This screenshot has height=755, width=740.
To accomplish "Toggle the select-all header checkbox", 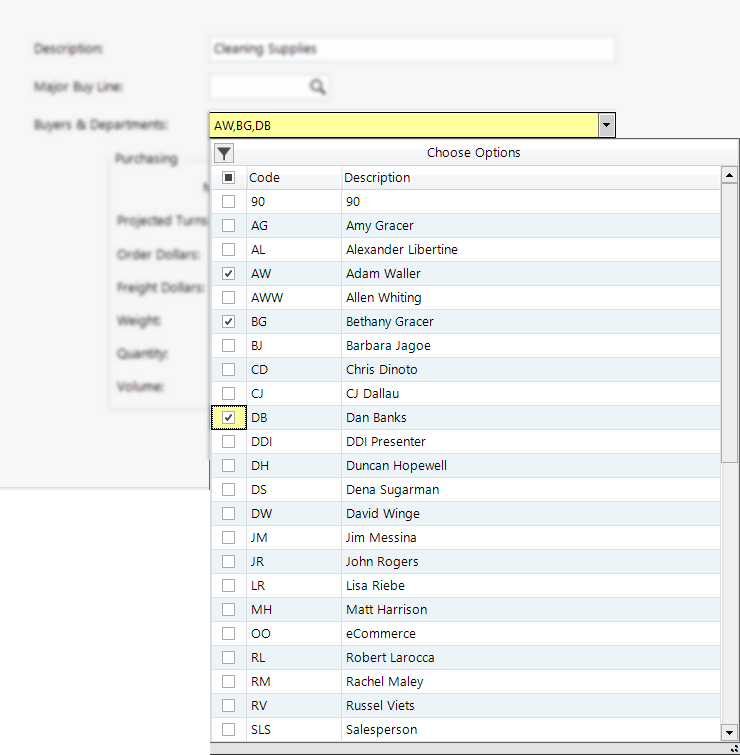I will point(229,178).
